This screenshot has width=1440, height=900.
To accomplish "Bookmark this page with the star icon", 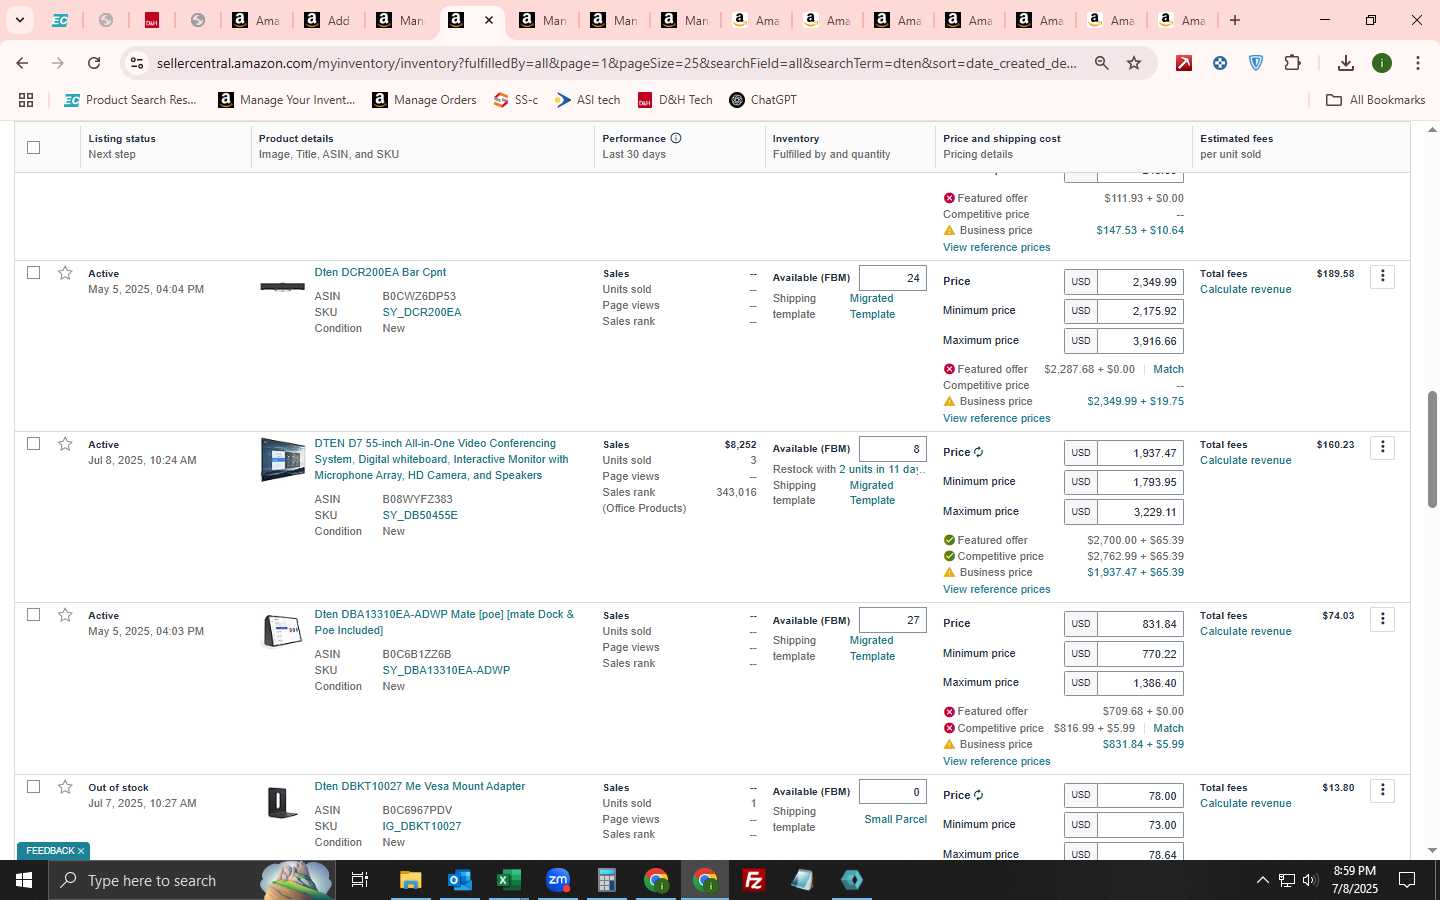I will click(1134, 63).
